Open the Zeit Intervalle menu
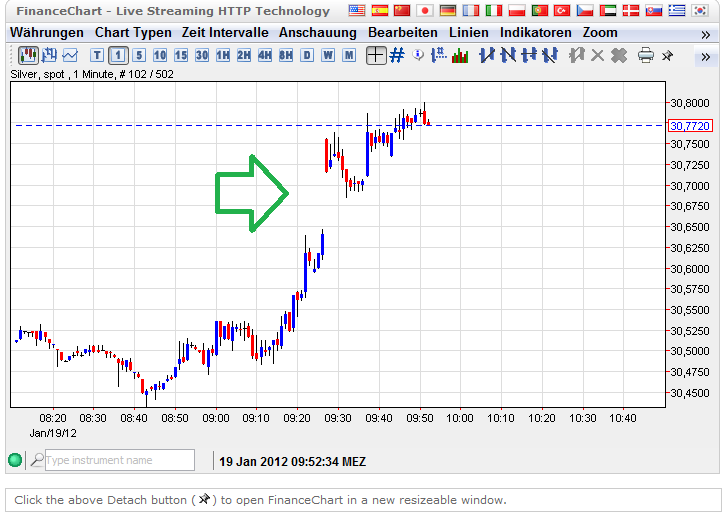727x519 pixels. [225, 33]
